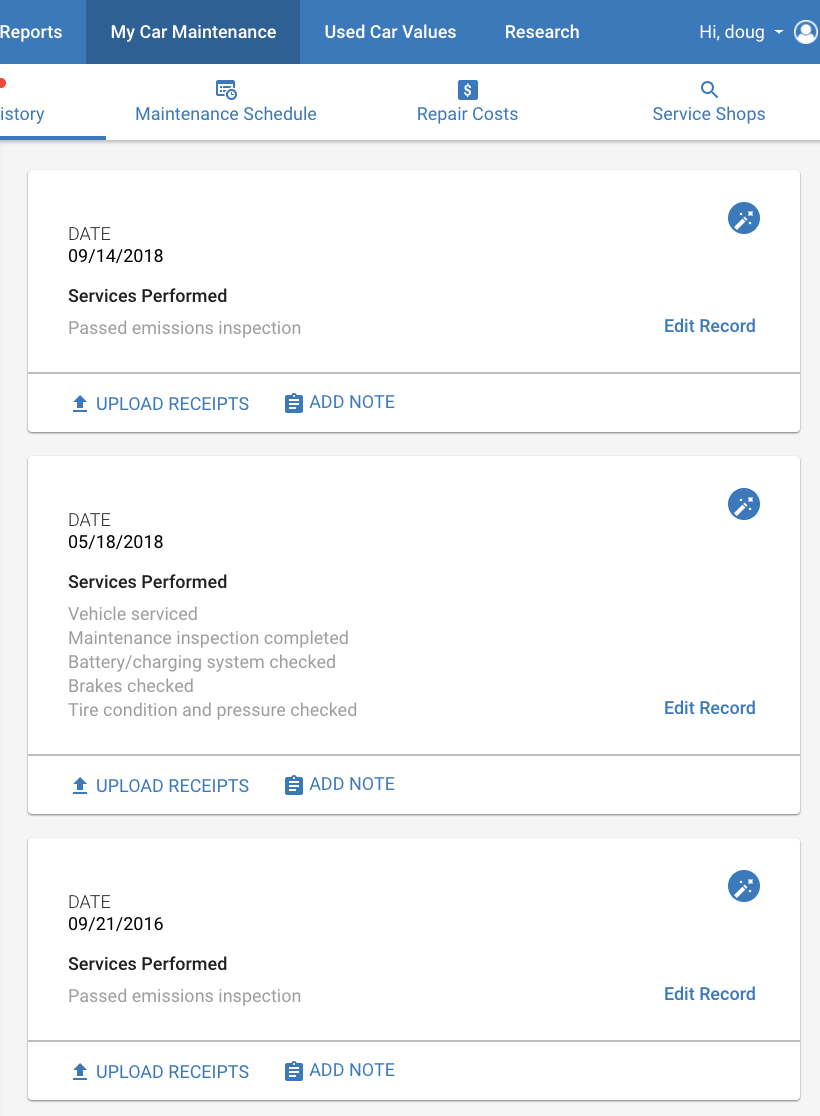The height and width of the screenshot is (1116, 820).
Task: Open the user profile avatar icon
Action: tap(806, 32)
